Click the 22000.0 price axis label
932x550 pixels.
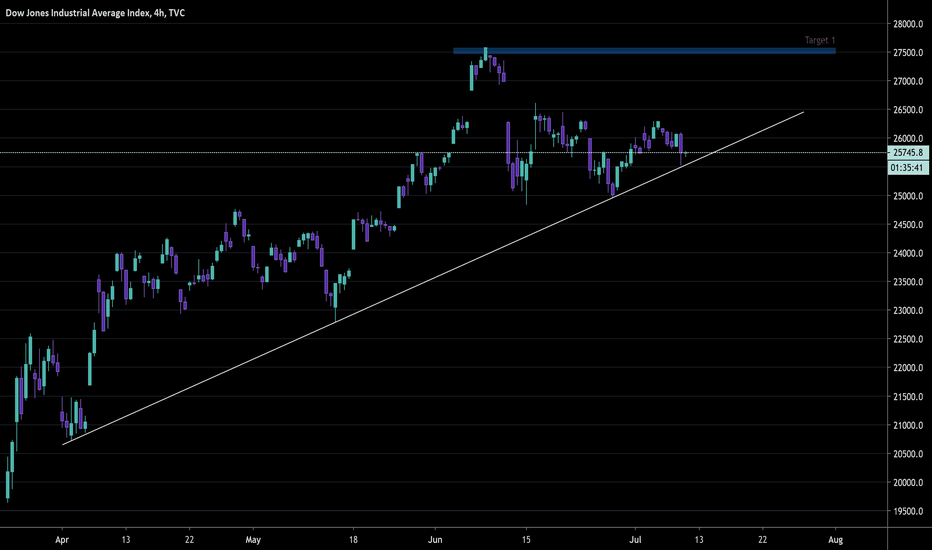point(908,368)
